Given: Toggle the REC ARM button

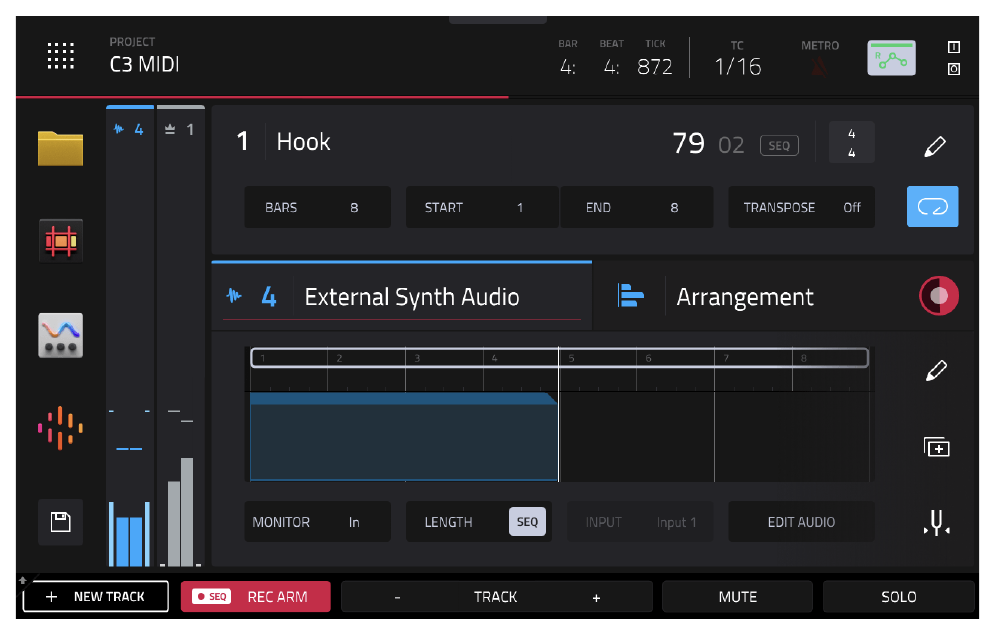Looking at the screenshot, I should click(x=255, y=597).
